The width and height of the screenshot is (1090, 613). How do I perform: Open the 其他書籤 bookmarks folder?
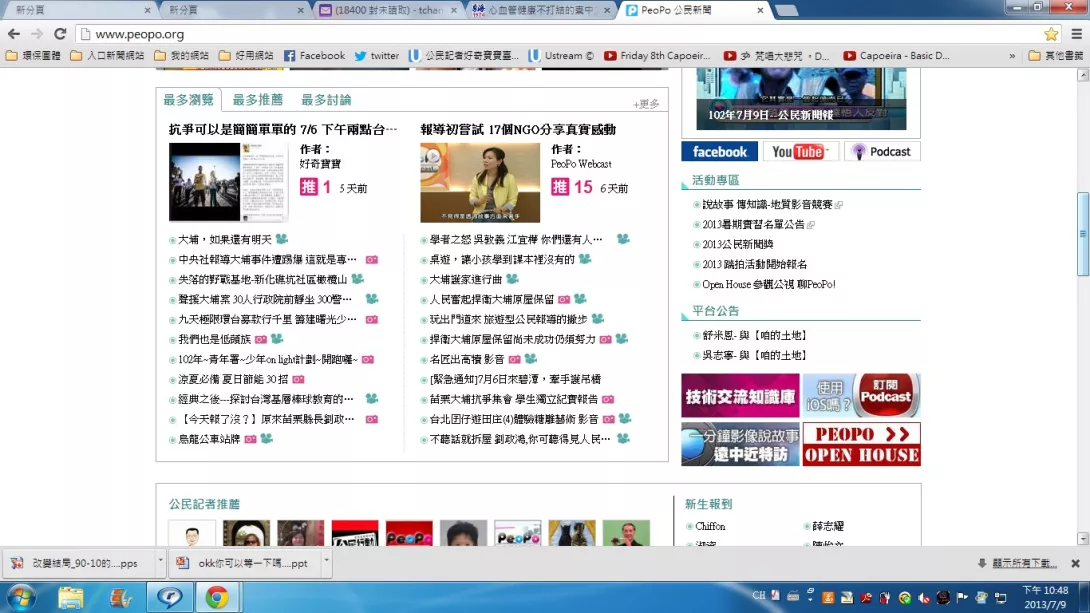(1055, 56)
